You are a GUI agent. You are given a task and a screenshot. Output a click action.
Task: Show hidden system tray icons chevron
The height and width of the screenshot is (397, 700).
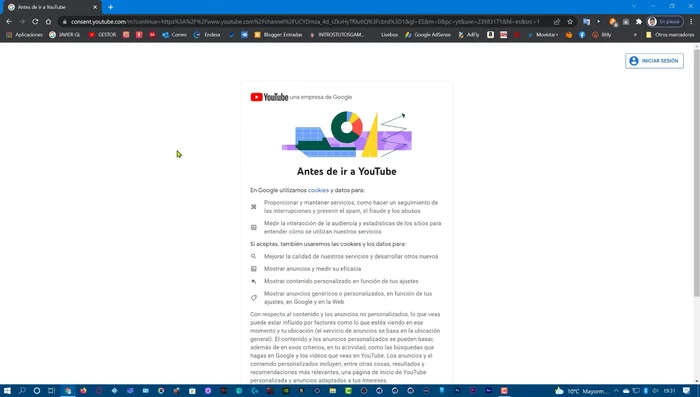coord(616,391)
